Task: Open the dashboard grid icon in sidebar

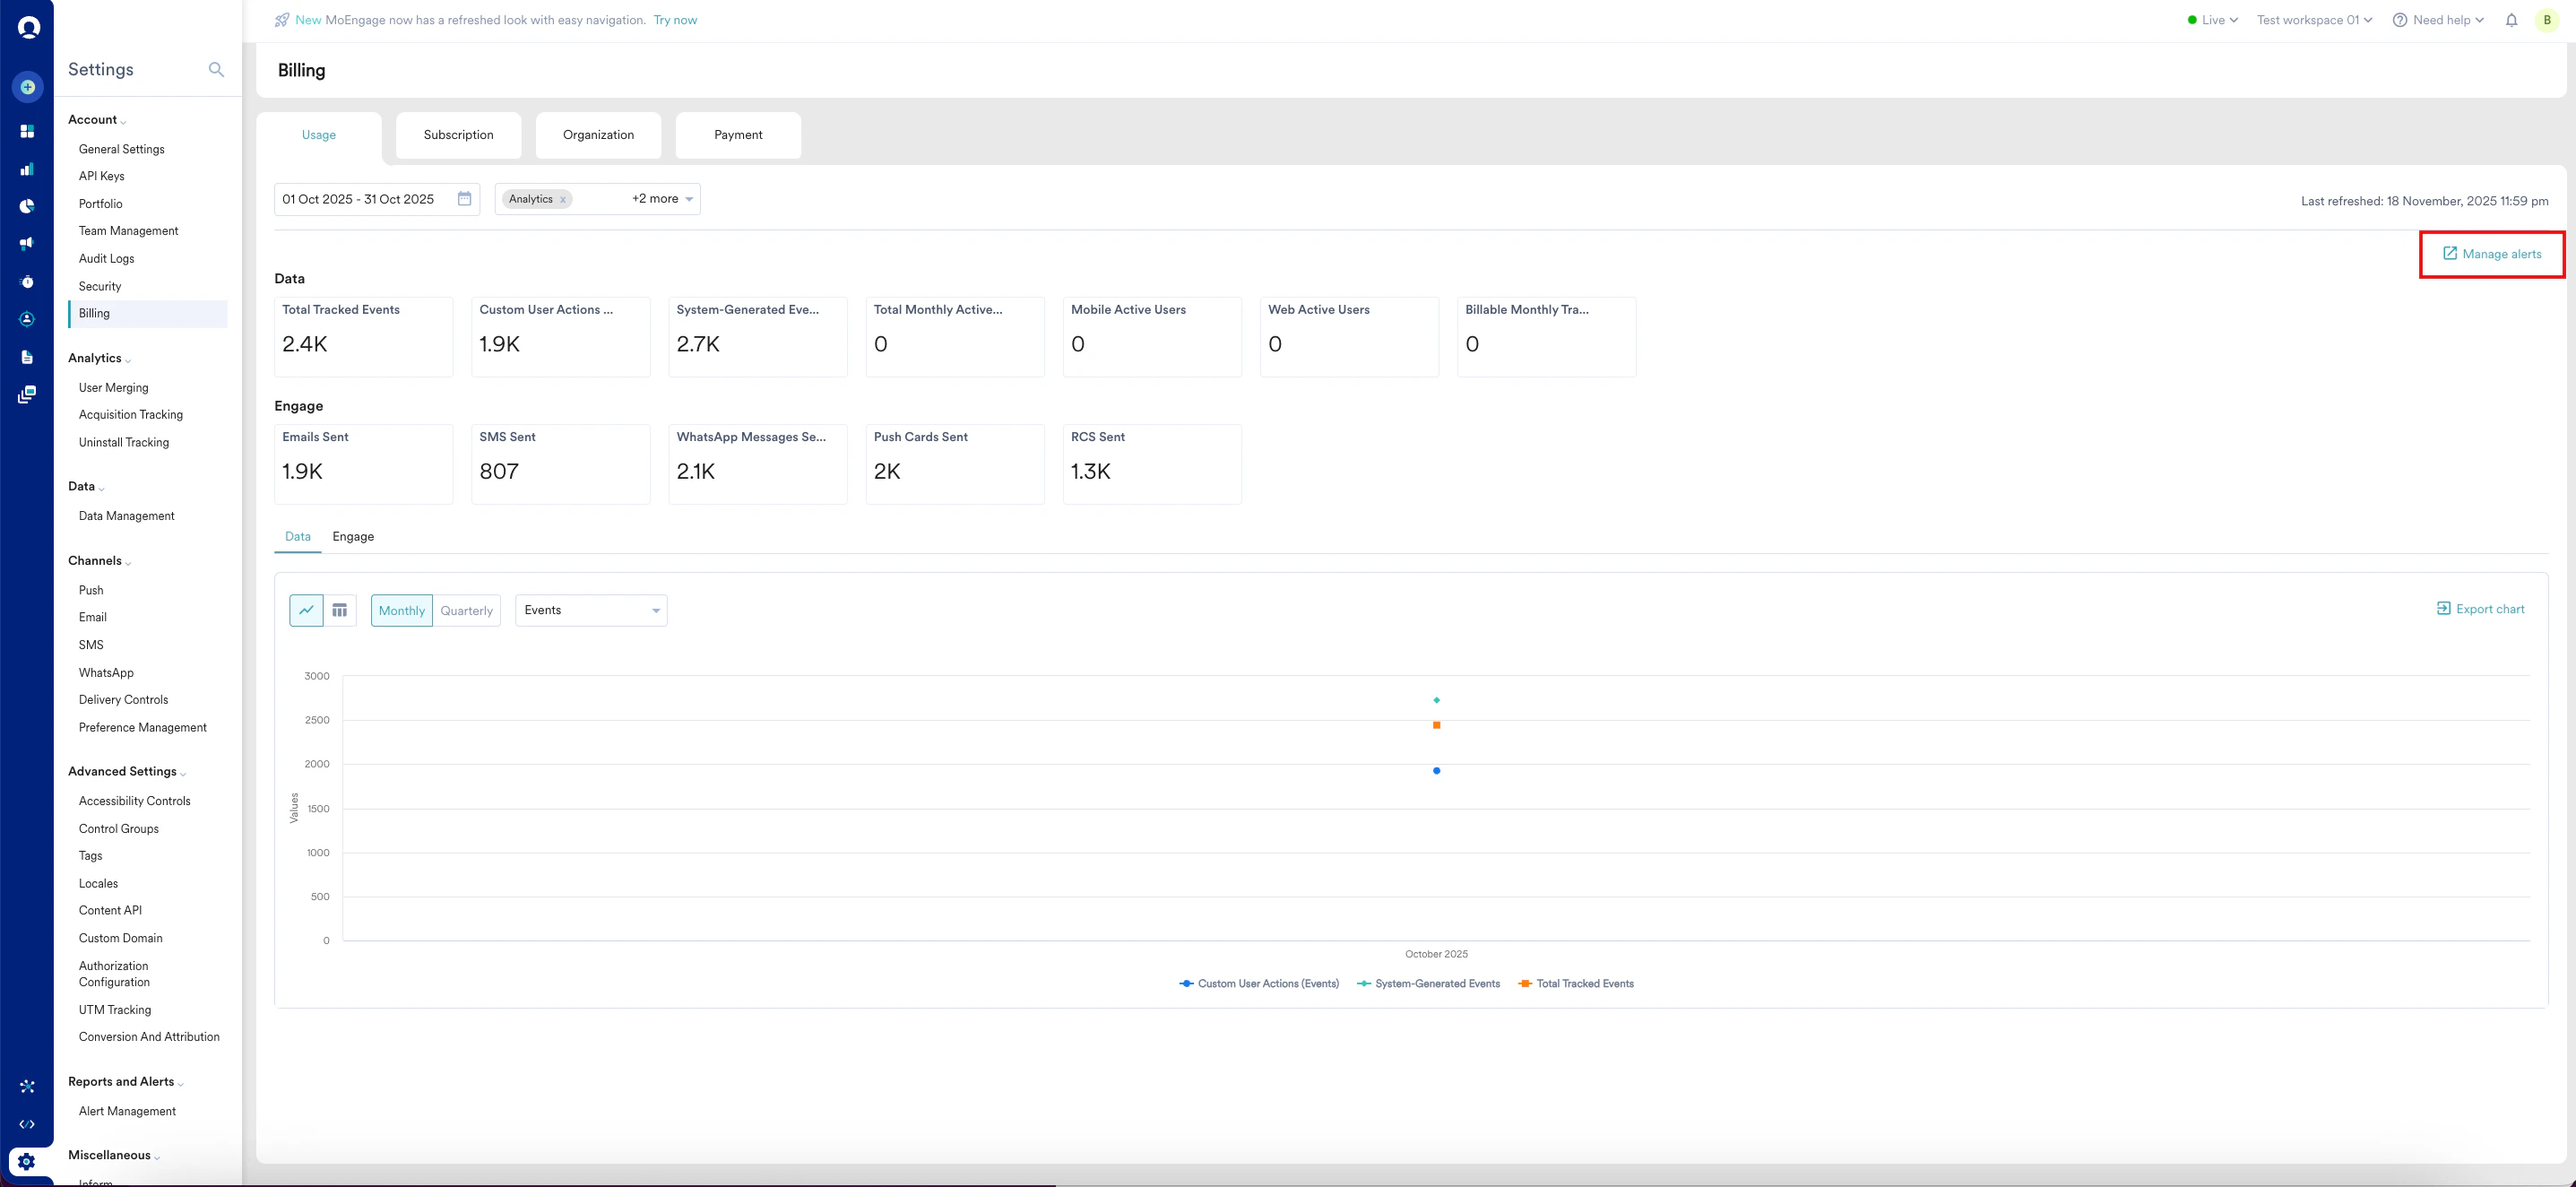Action: click(27, 131)
